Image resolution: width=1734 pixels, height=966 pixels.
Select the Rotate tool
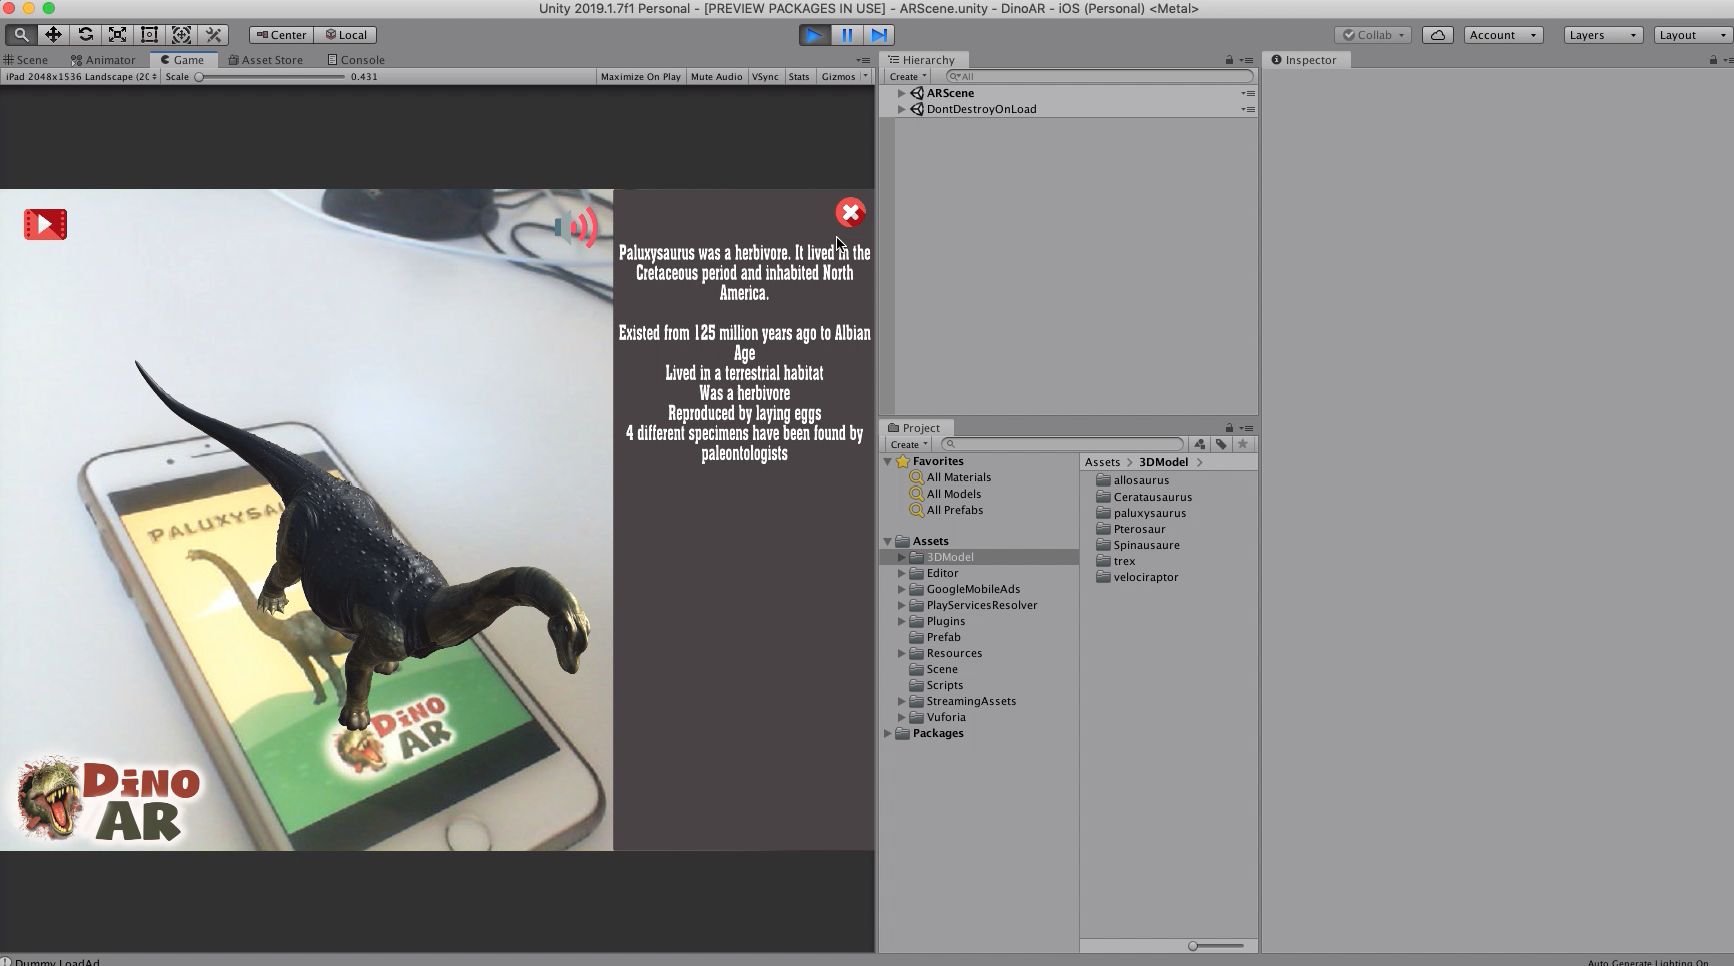click(85, 35)
